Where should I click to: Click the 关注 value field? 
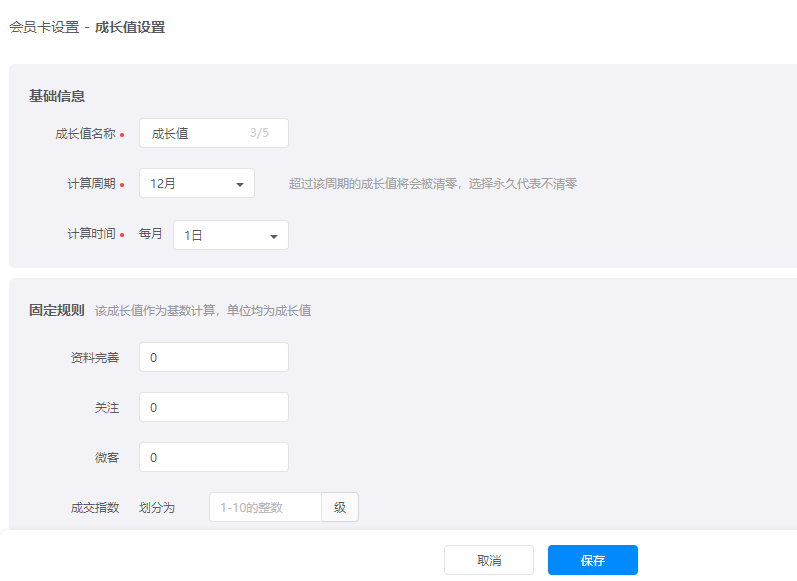pos(214,407)
